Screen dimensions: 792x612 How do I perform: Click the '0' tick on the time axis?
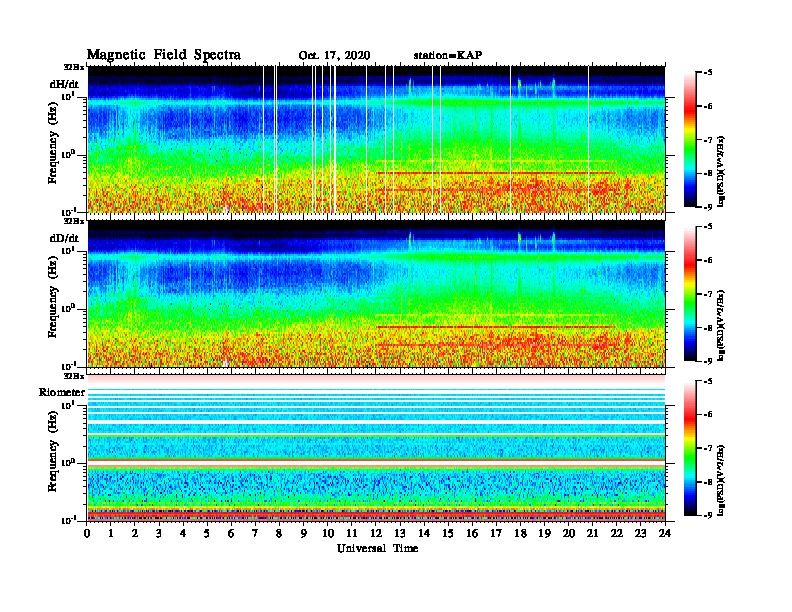(87, 533)
